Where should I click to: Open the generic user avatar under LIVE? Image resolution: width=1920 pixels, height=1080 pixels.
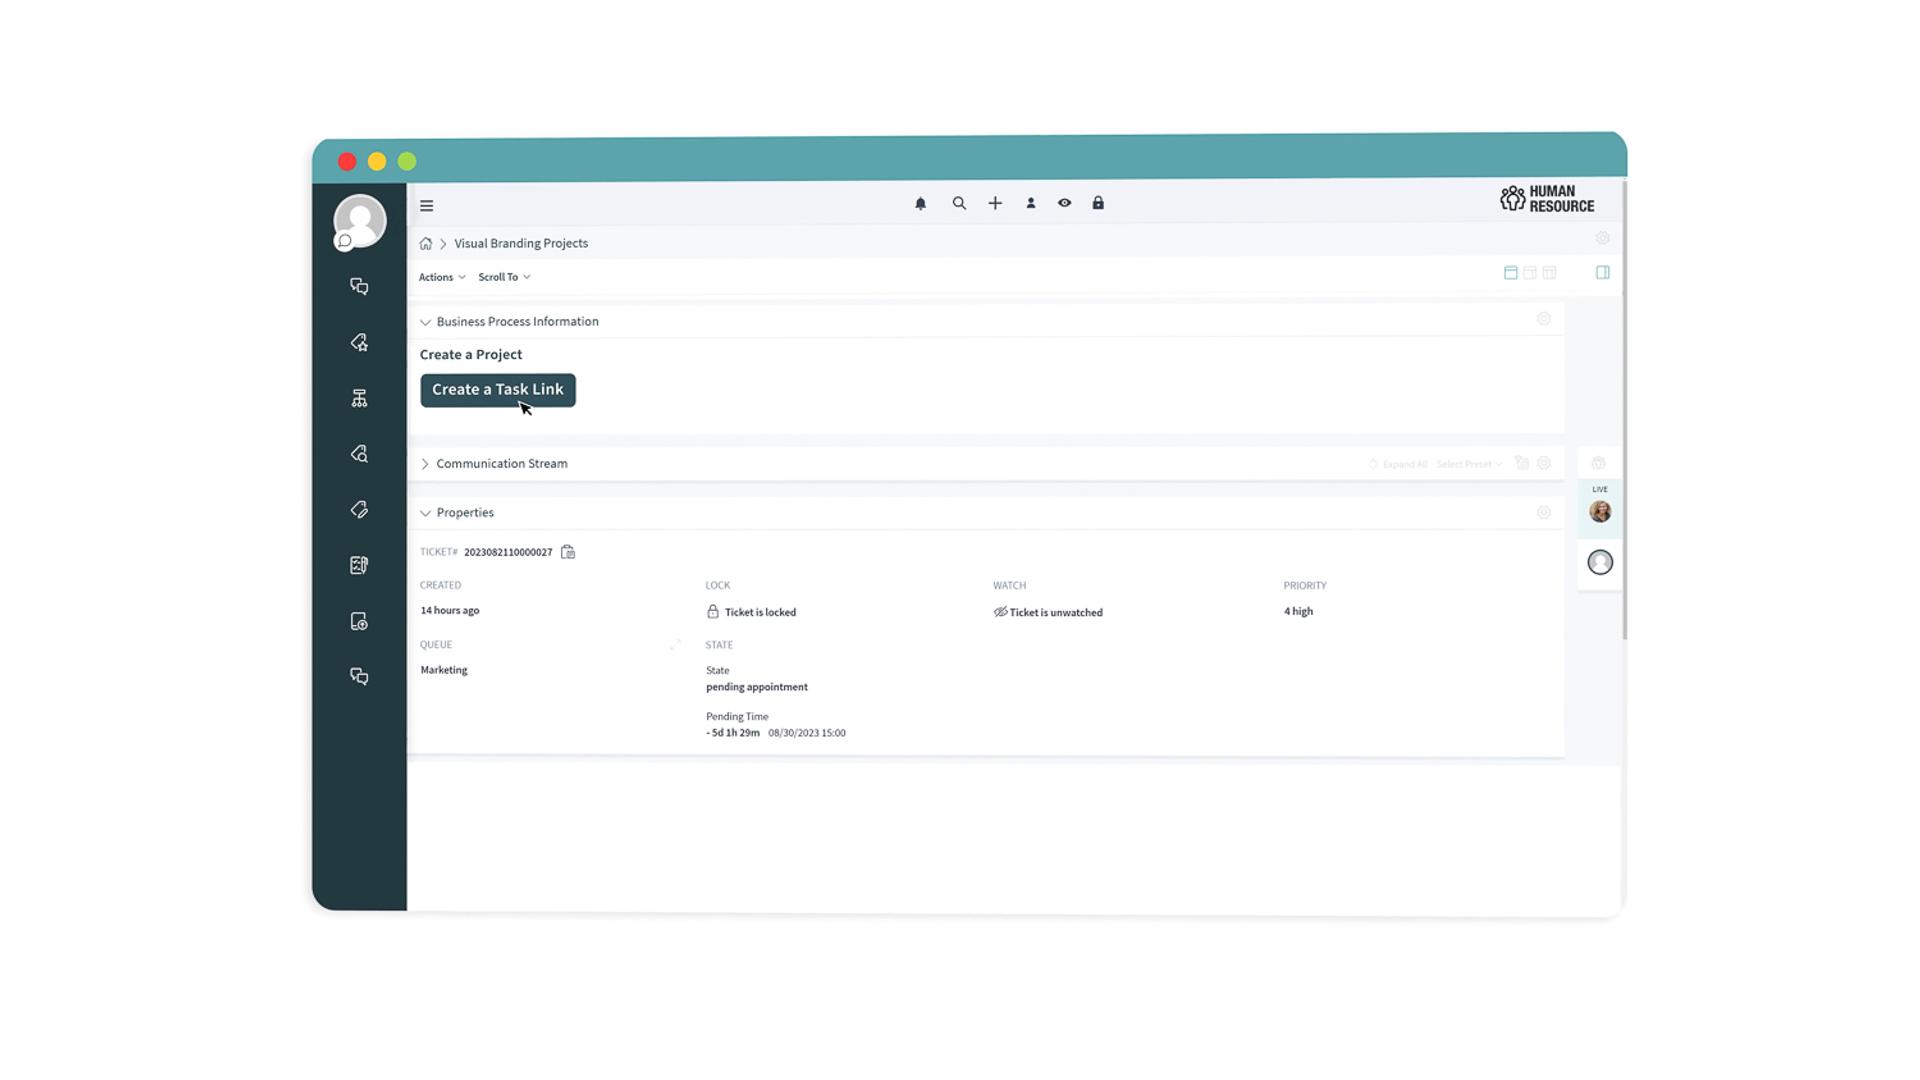pos(1600,563)
